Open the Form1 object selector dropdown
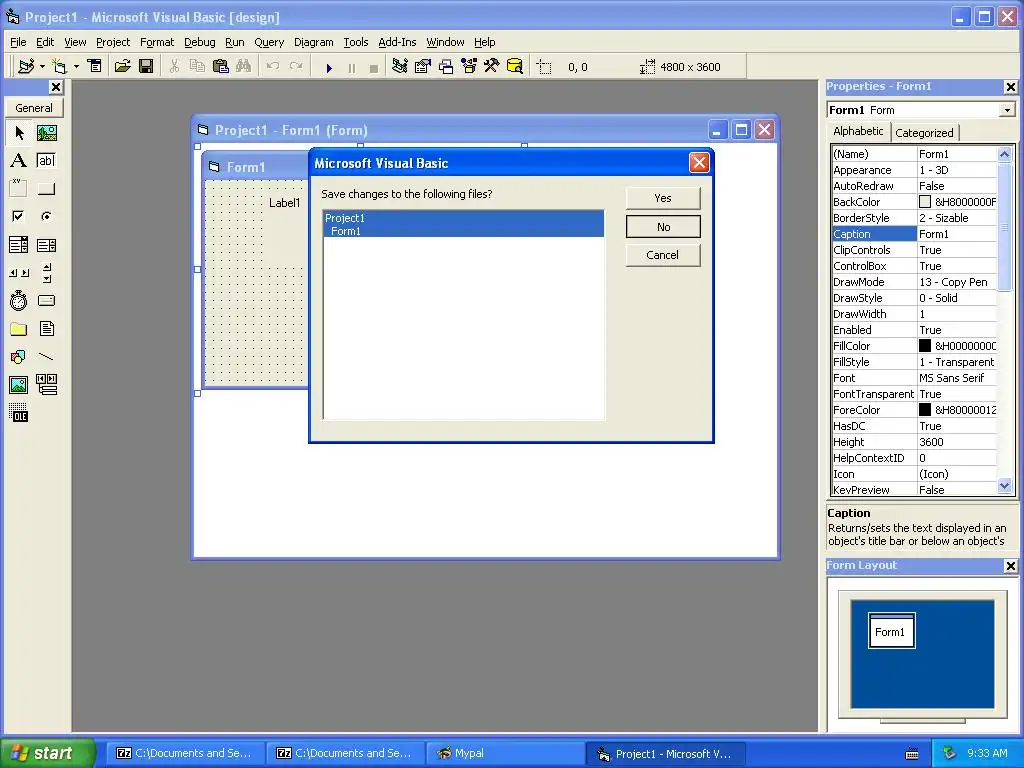Image resolution: width=1024 pixels, height=768 pixels. 1007,110
